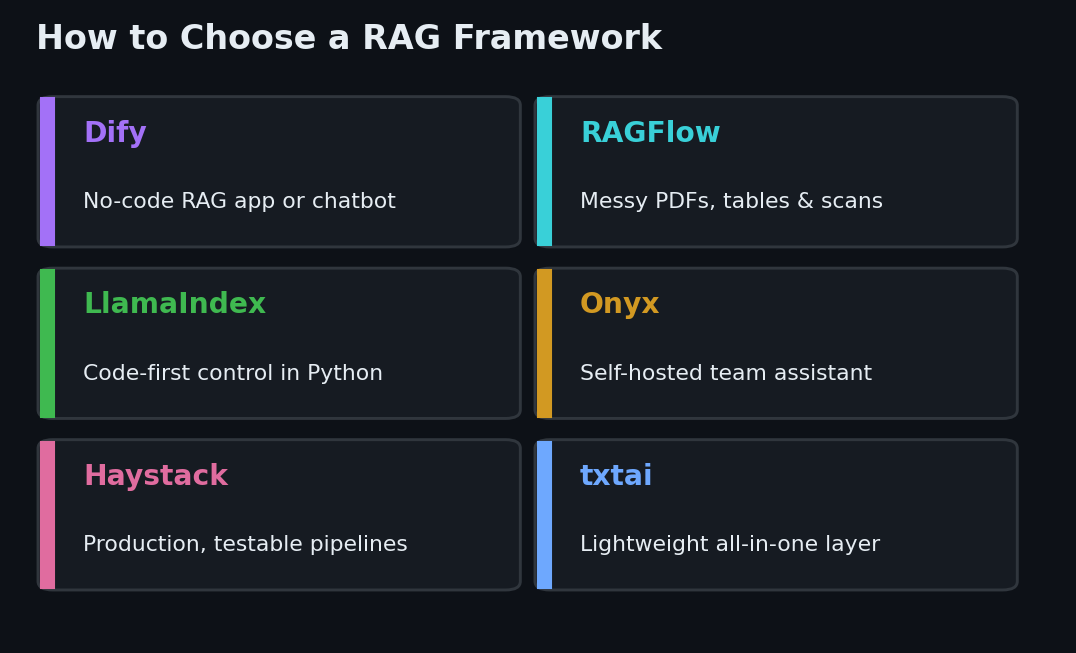This screenshot has width=1076, height=653.
Task: Click "Self-hosted team assistant" text
Action: [x=726, y=372]
